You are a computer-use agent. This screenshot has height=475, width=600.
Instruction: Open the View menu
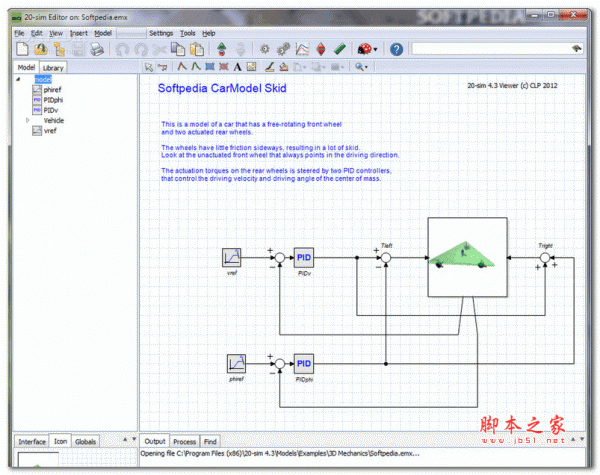click(56, 33)
